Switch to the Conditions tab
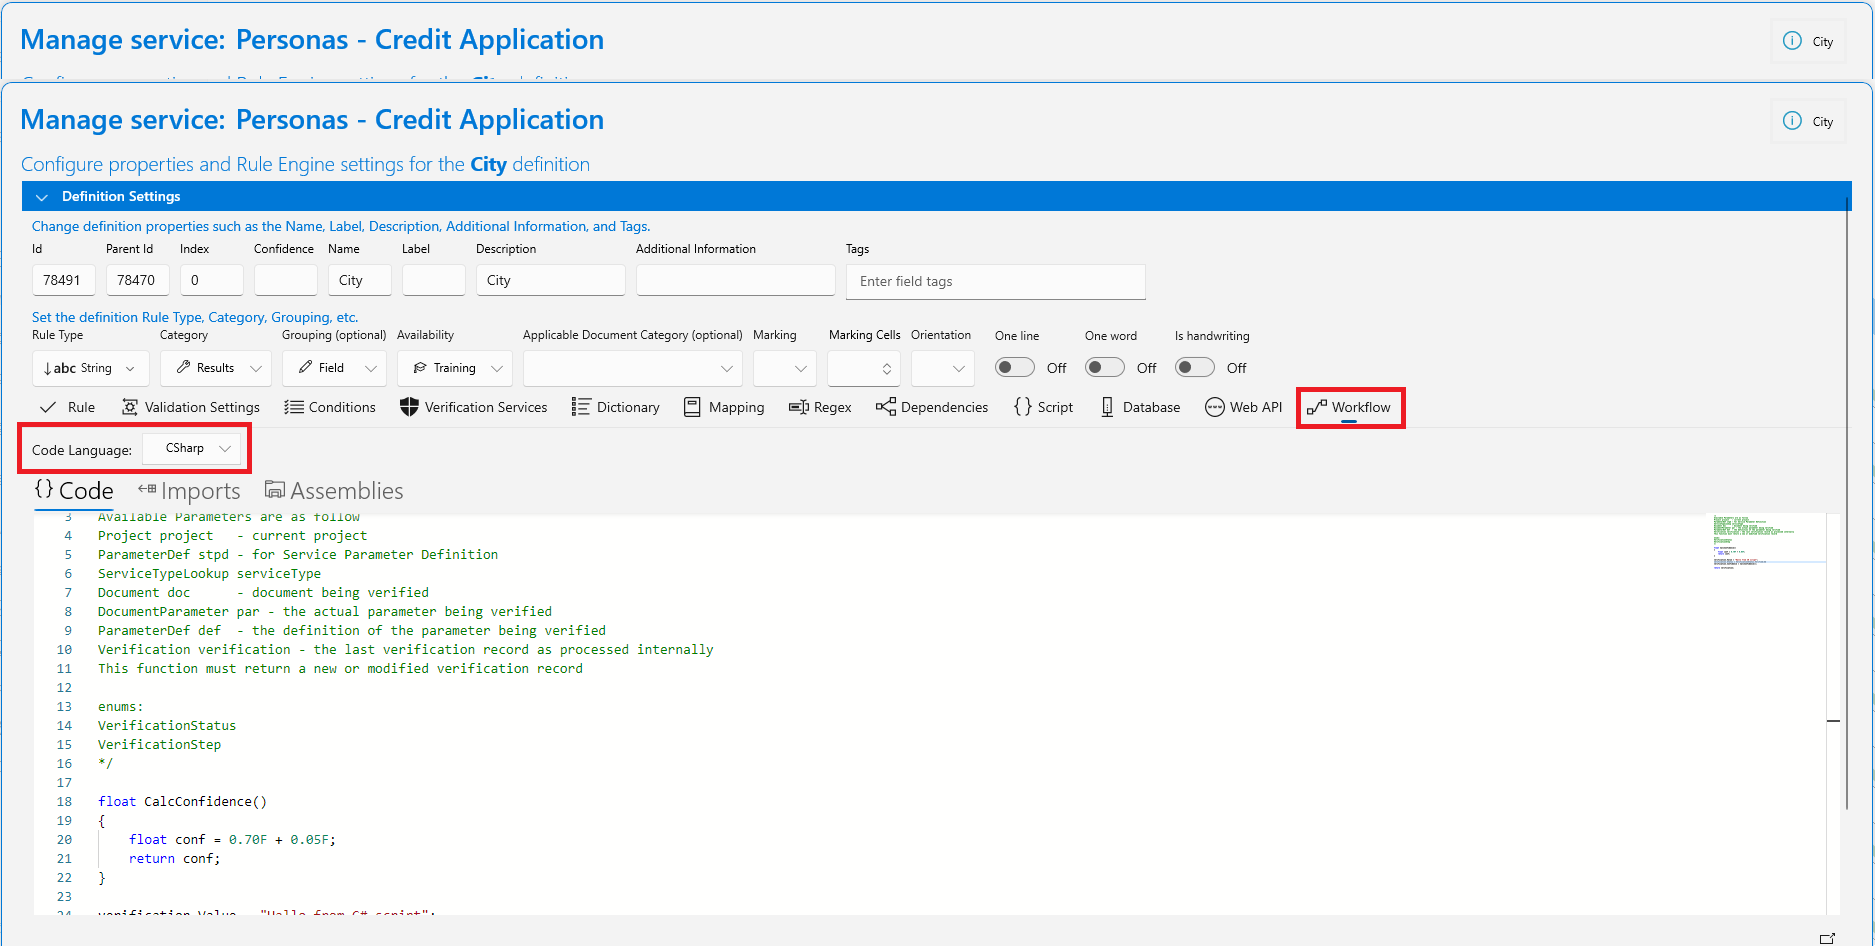Screen dimensions: 1875x946 (330, 407)
